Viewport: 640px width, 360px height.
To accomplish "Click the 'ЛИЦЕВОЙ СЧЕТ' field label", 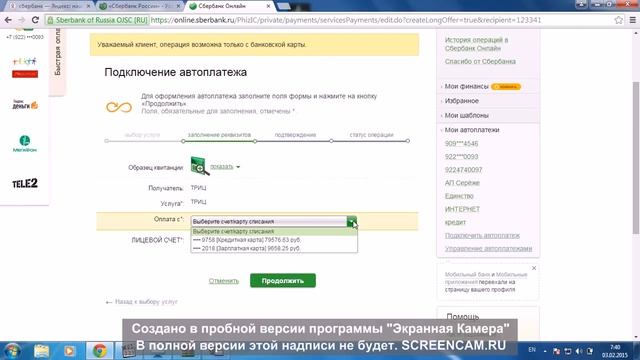I will click(x=157, y=240).
